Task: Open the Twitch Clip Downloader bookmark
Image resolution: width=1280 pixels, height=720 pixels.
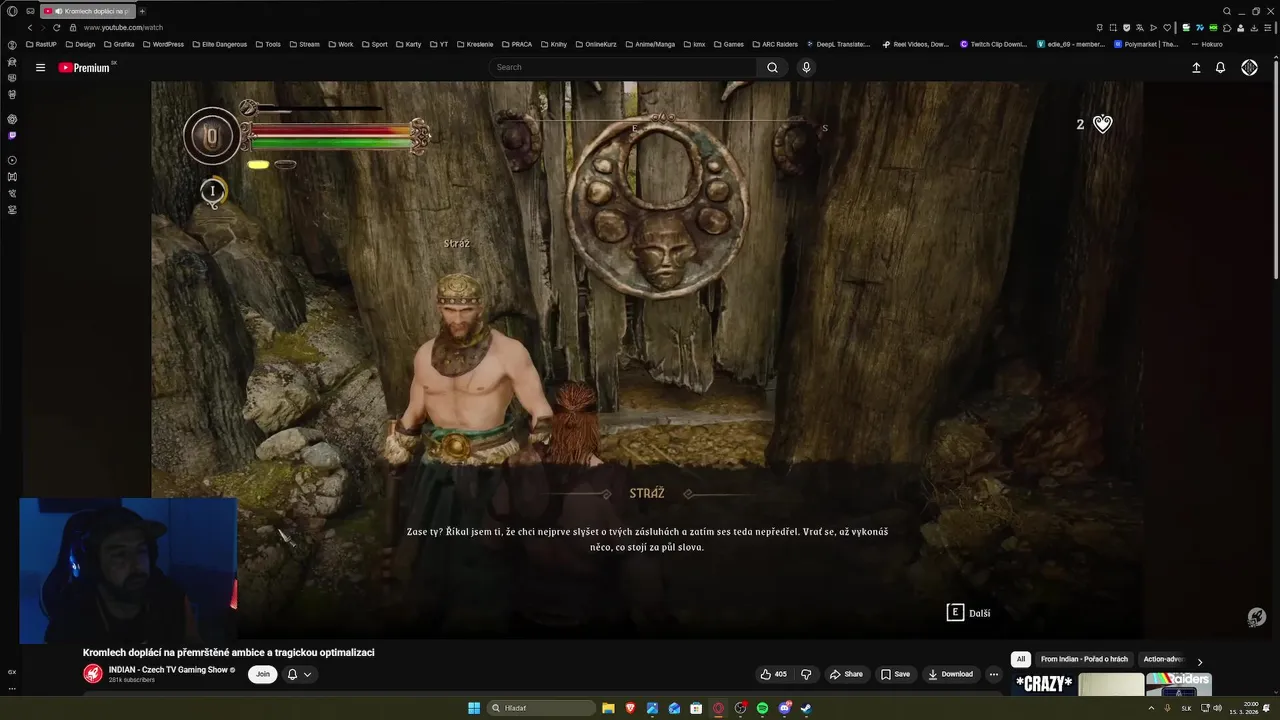Action: [993, 44]
